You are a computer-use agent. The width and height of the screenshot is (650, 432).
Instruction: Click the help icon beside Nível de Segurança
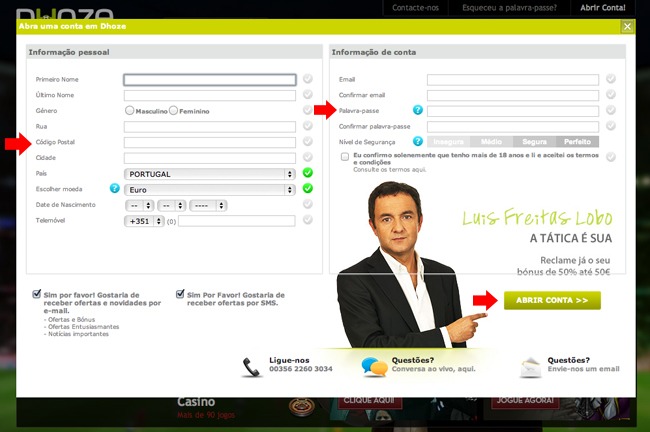pos(418,141)
